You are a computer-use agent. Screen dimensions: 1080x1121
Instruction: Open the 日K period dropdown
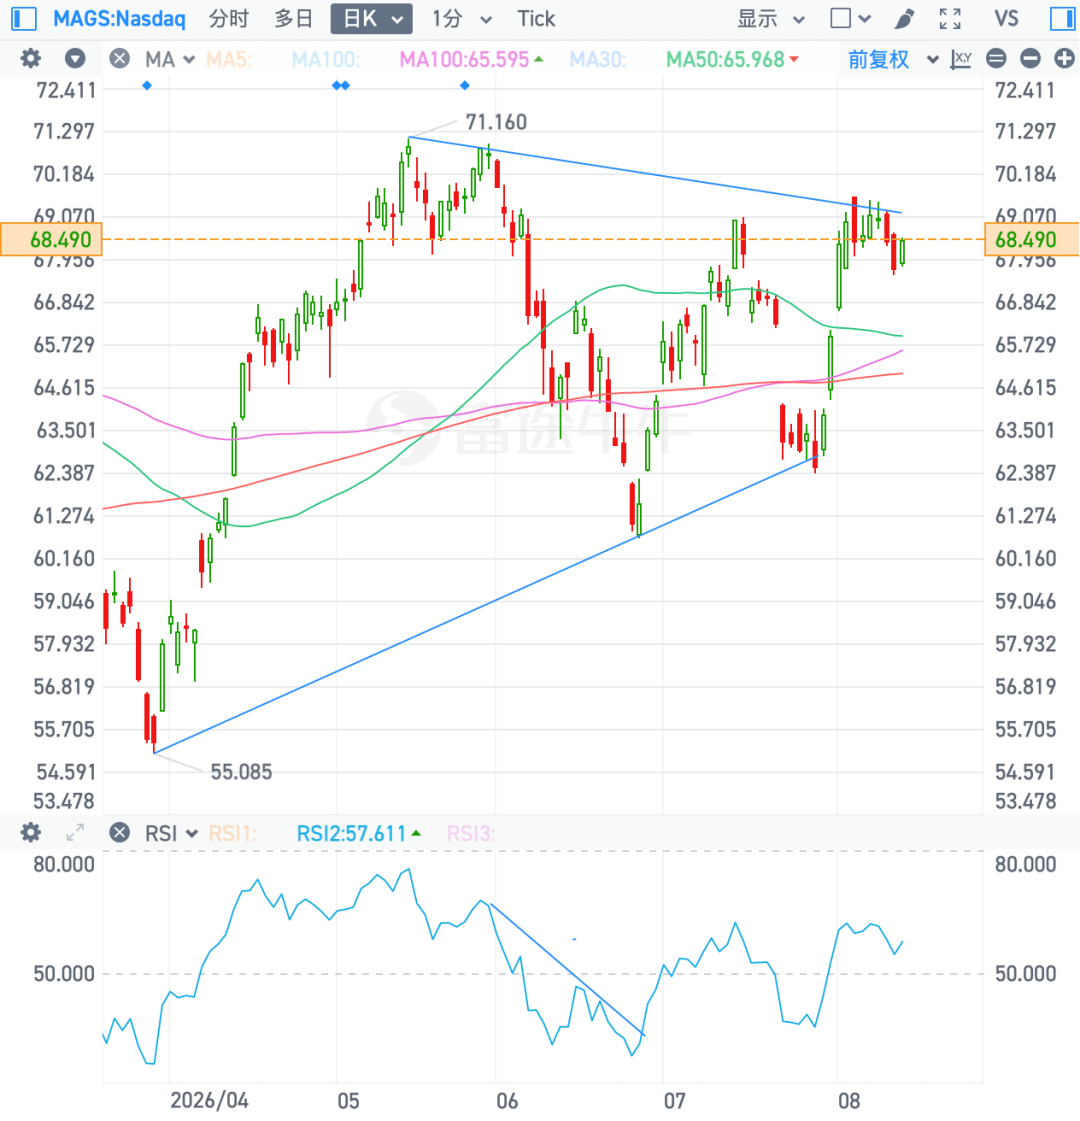click(372, 19)
